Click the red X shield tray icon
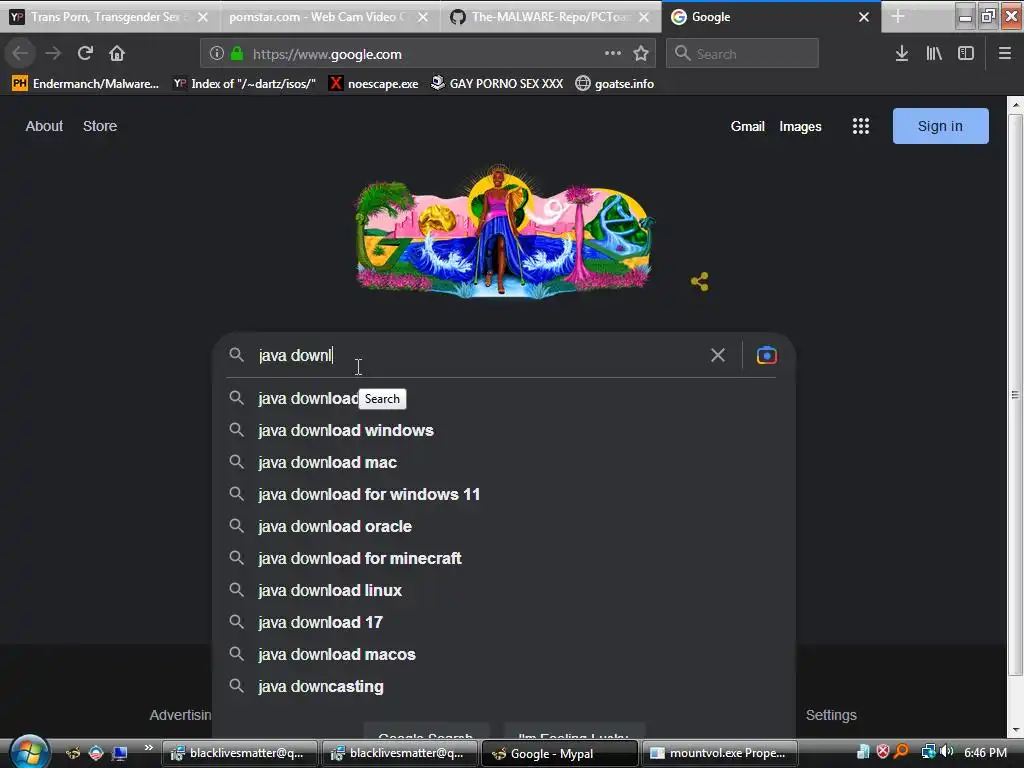This screenshot has width=1024, height=768. coord(883,752)
